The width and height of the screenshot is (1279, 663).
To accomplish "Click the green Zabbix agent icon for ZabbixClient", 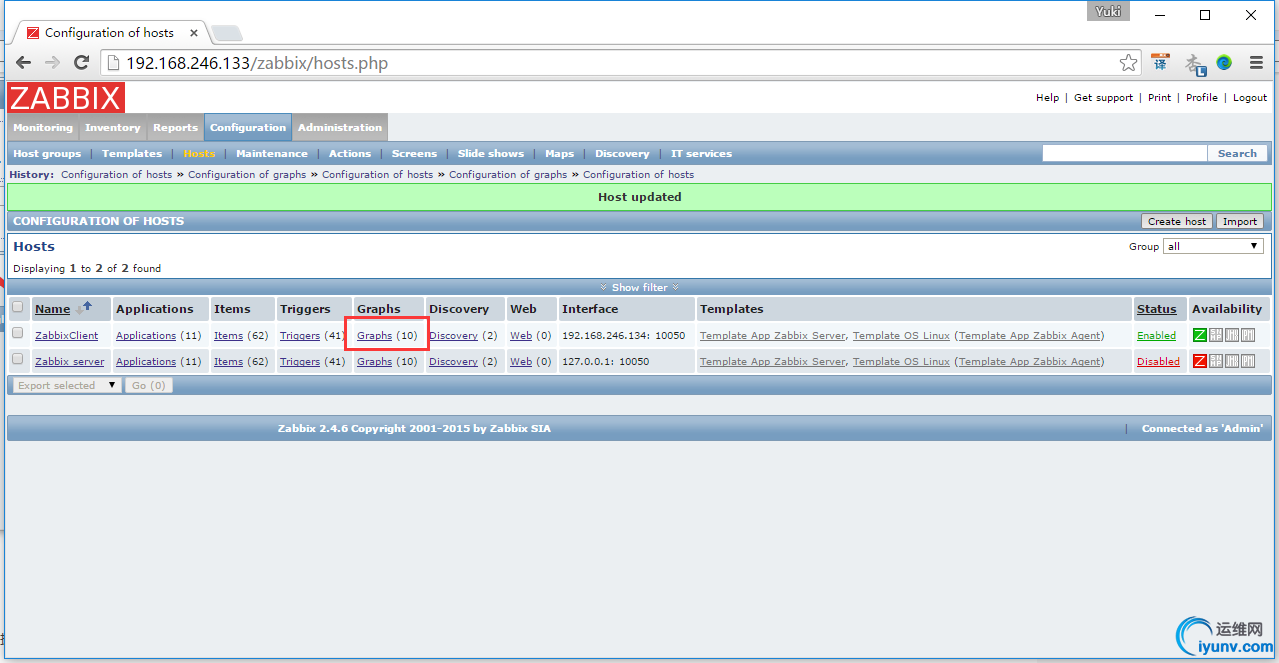I will tap(1200, 335).
